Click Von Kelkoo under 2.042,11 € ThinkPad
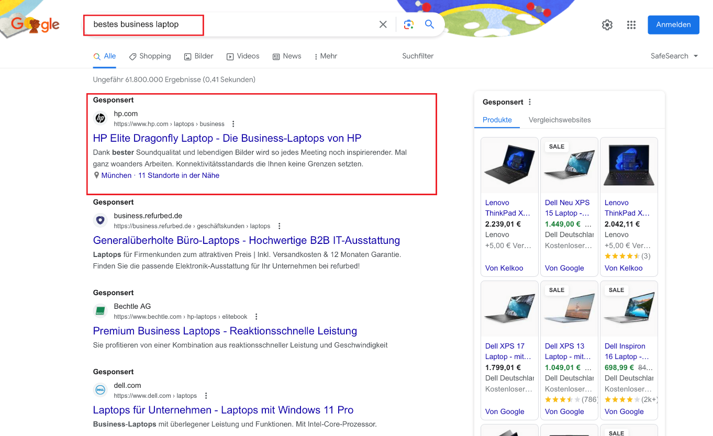The height and width of the screenshot is (436, 713). click(x=623, y=268)
